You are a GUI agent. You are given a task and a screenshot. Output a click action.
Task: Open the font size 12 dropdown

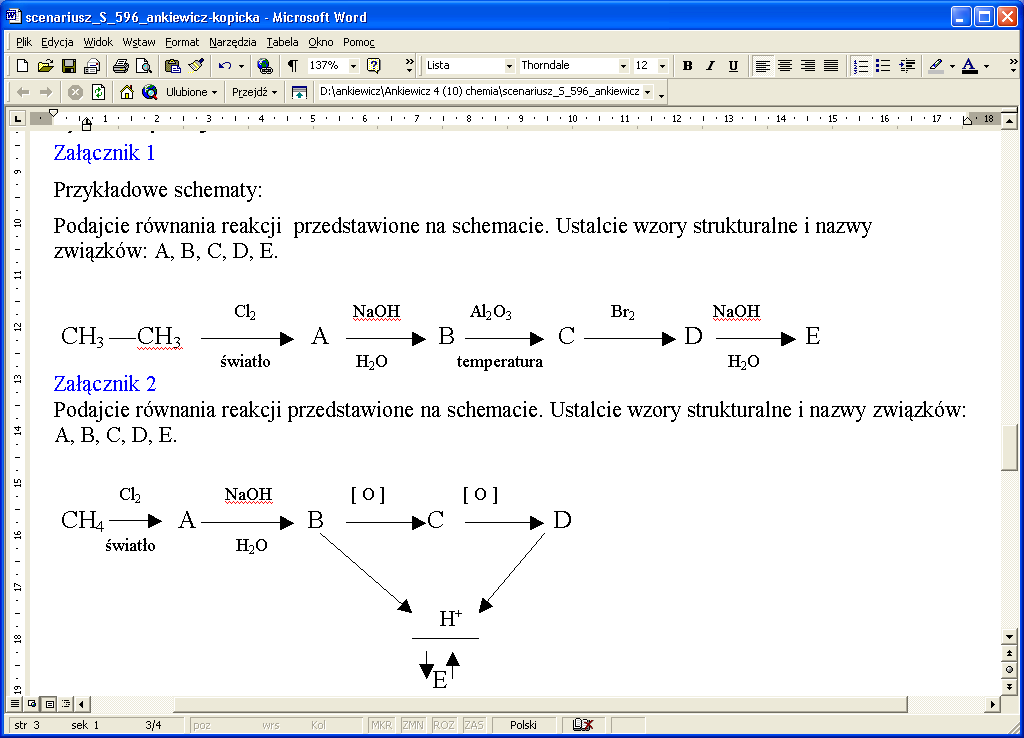[662, 65]
